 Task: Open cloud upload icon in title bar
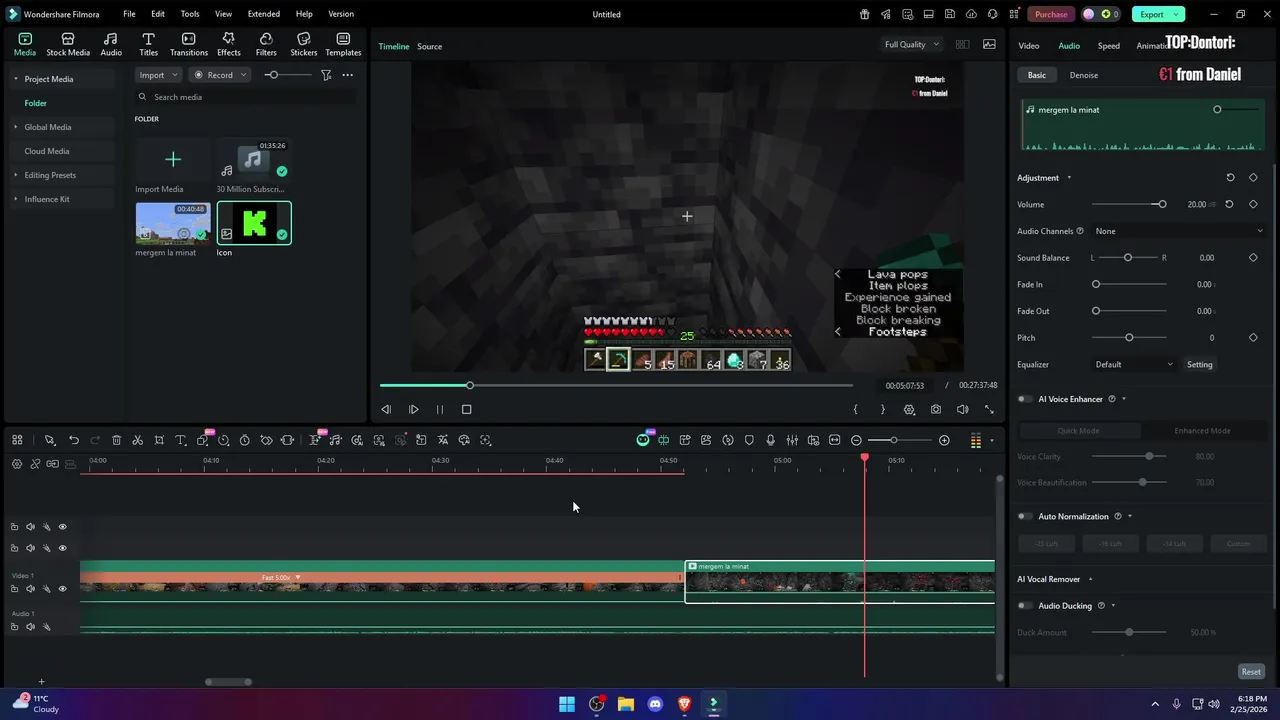pyautogui.click(x=971, y=14)
